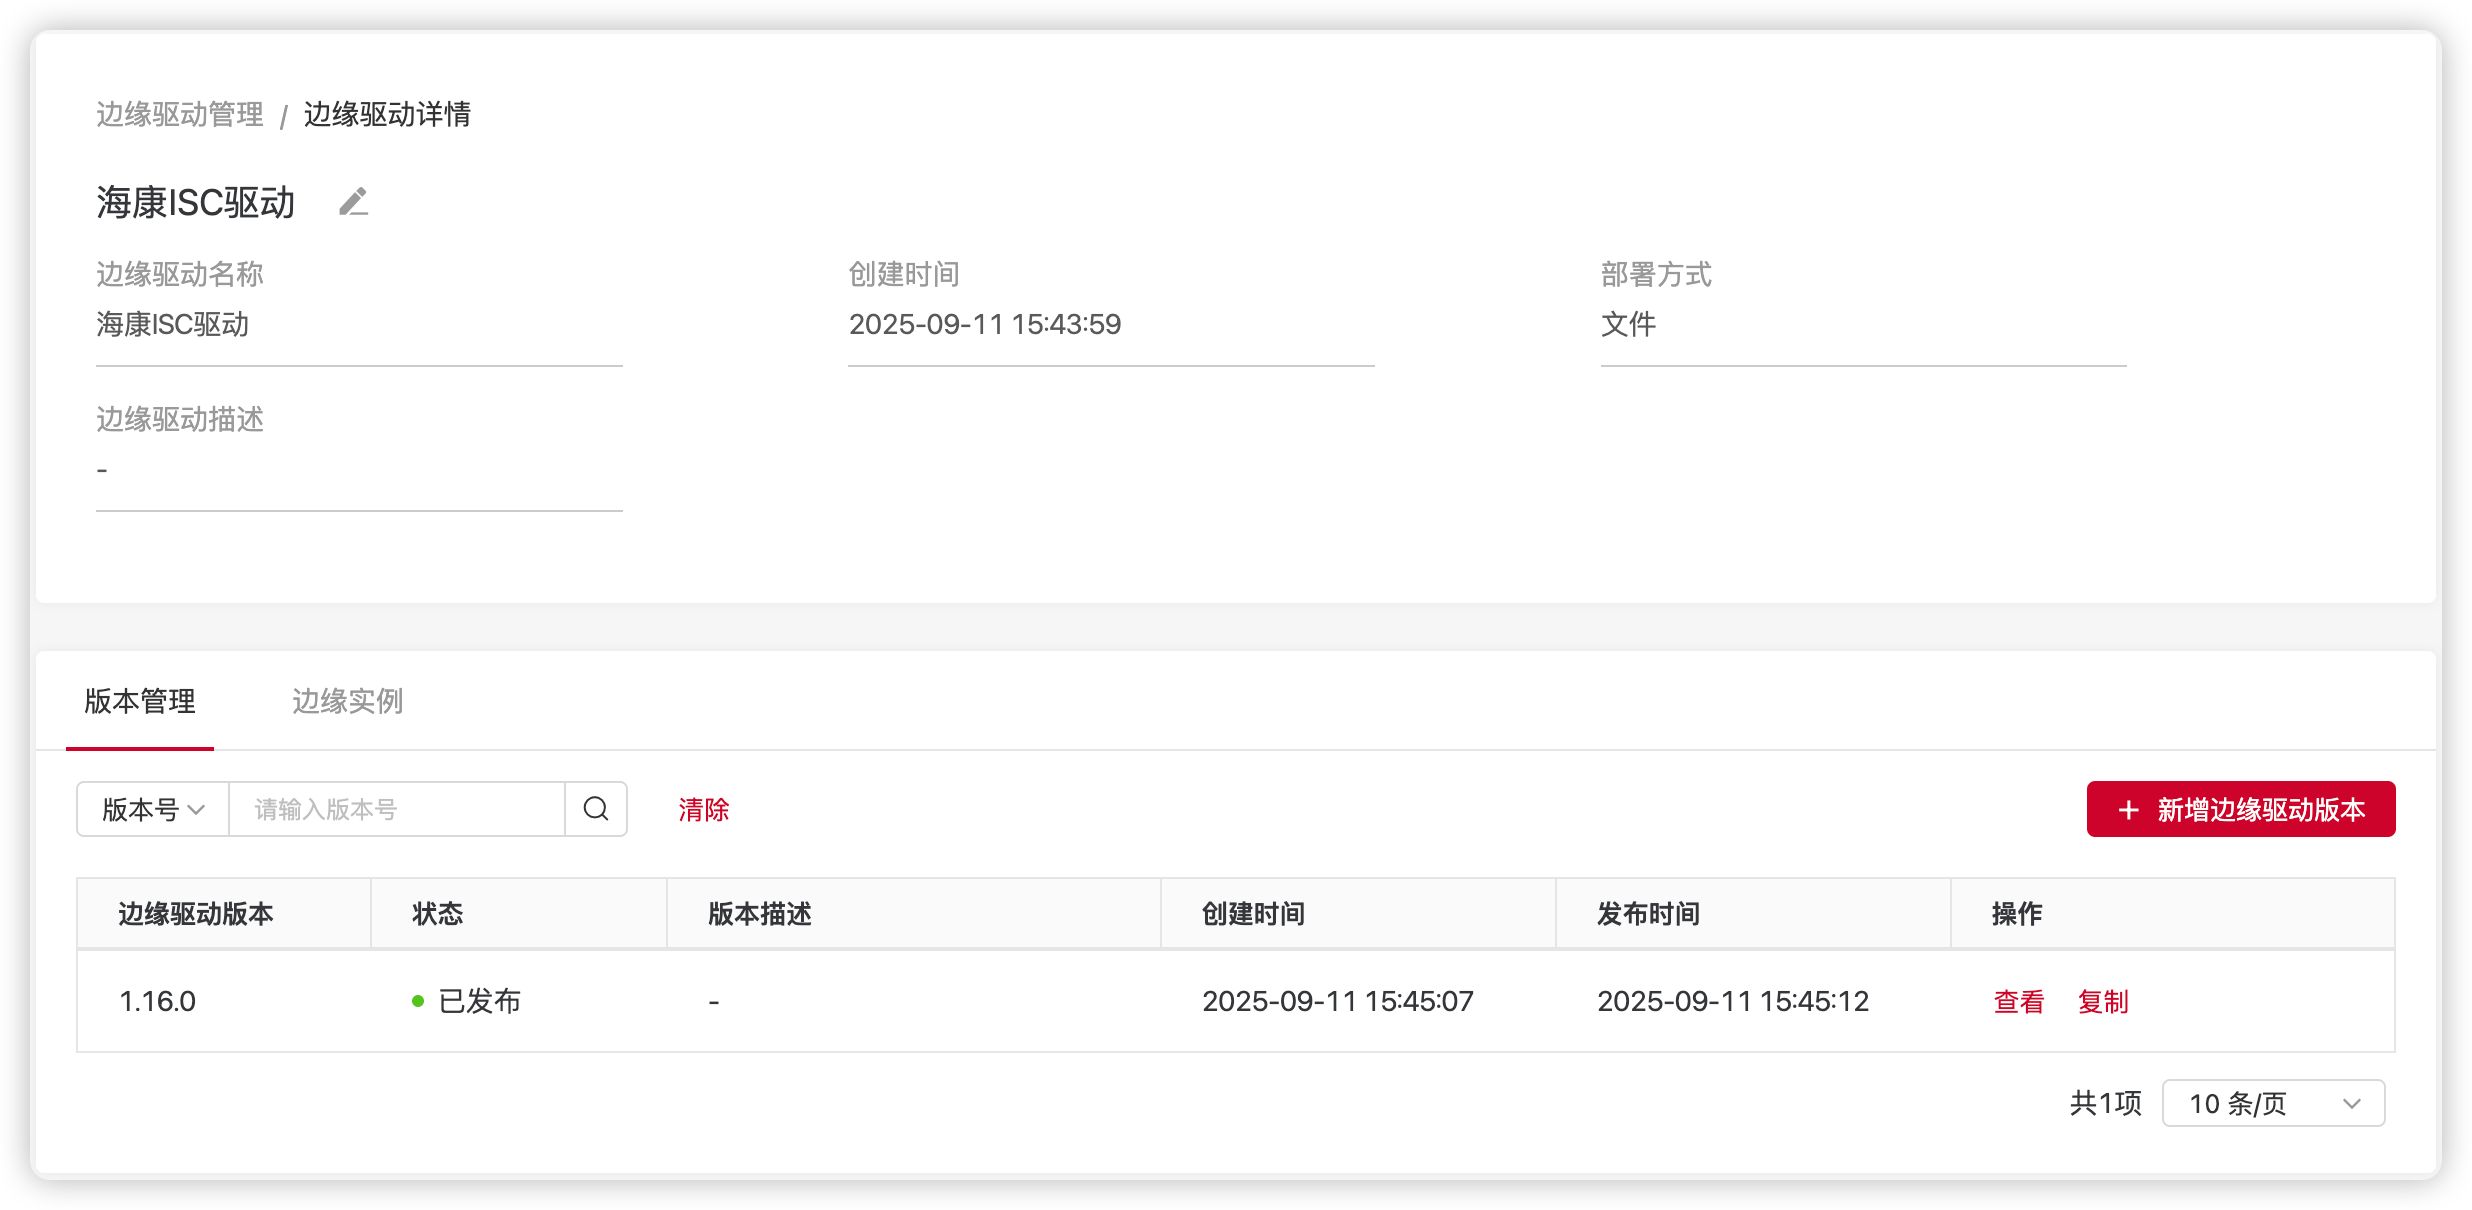Click the 已发布 status indicator
Screen dimensions: 2472x1210
click(467, 1001)
